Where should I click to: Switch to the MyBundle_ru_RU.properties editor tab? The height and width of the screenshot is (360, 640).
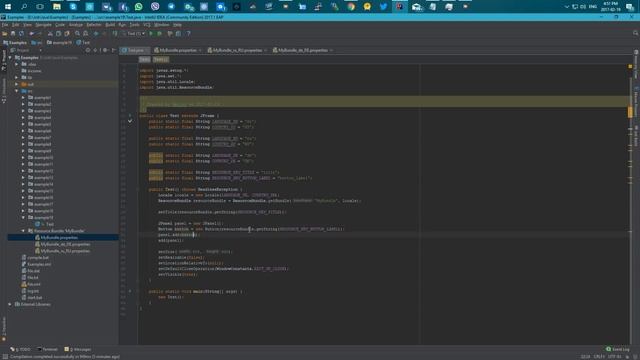pos(237,50)
